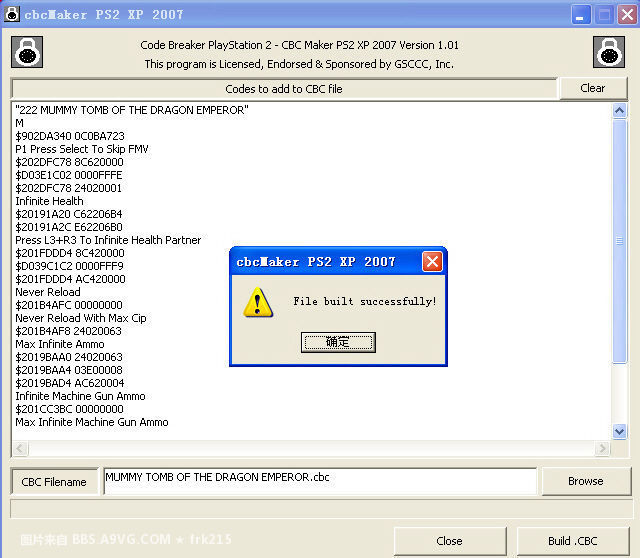The width and height of the screenshot is (640, 558).
Task: Click the right Code Breaker padlock icon
Action: point(609,52)
